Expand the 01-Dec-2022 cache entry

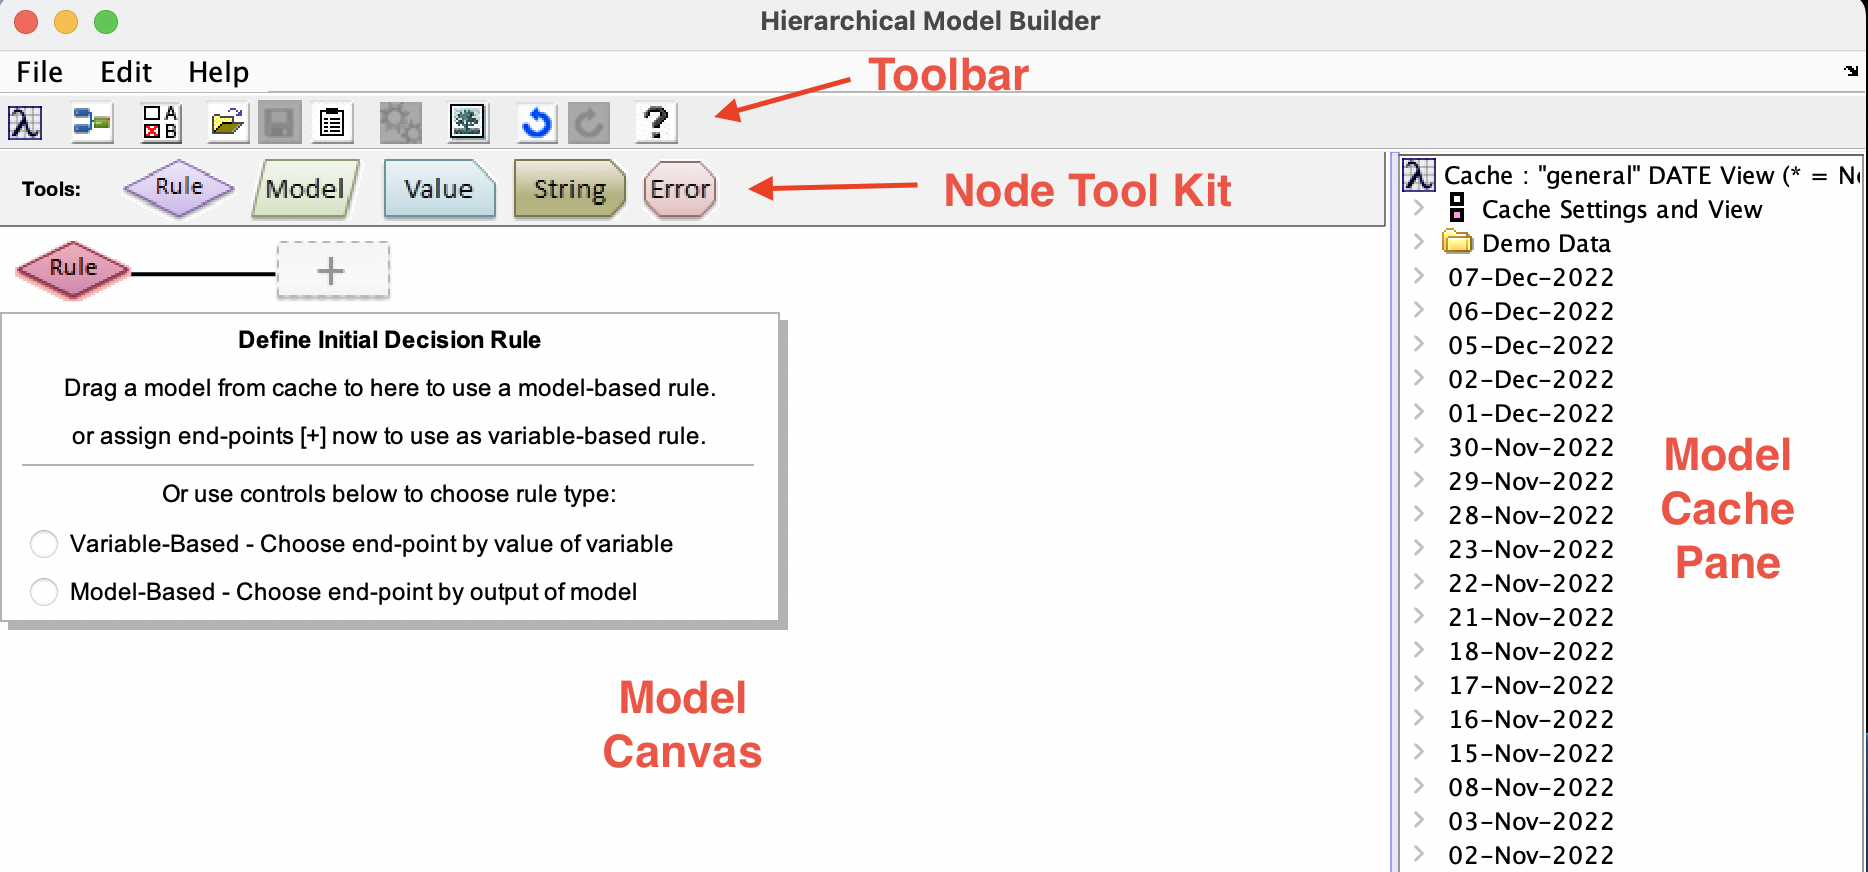(1418, 412)
